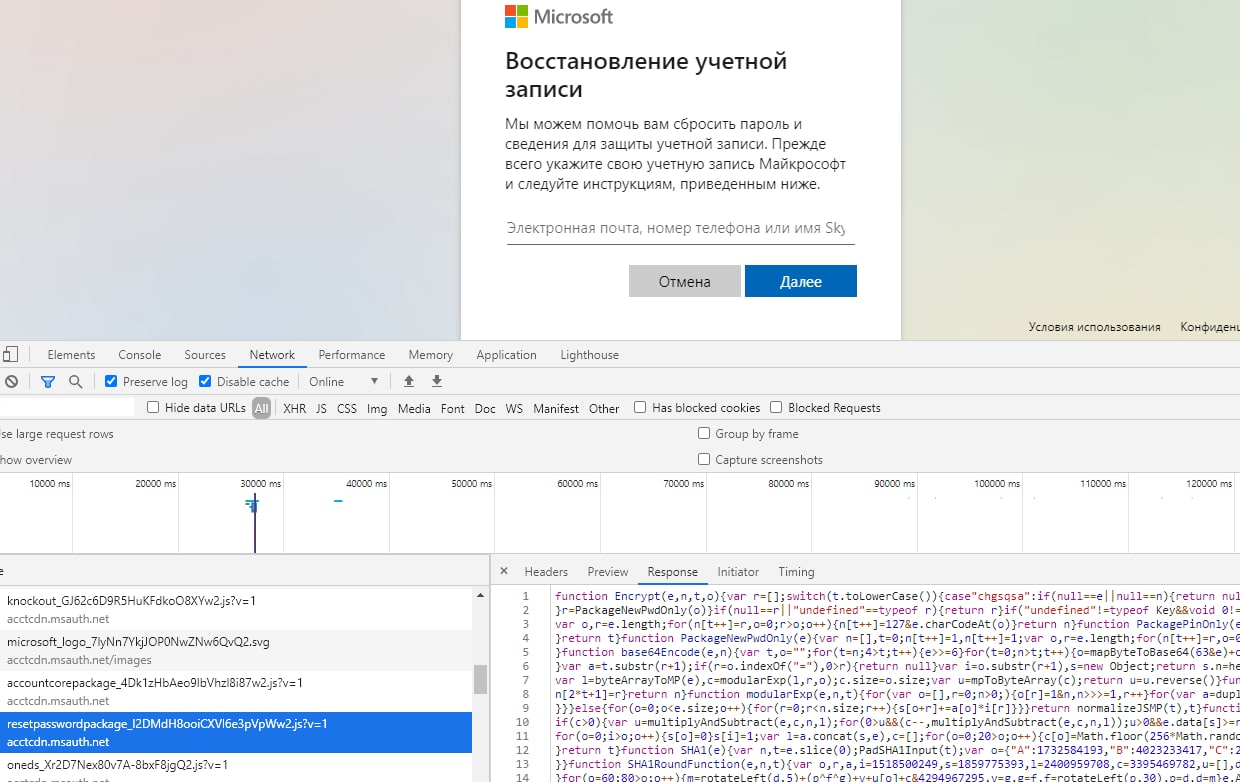
Task: Click the Export HAR download arrow icon
Action: (x=437, y=381)
